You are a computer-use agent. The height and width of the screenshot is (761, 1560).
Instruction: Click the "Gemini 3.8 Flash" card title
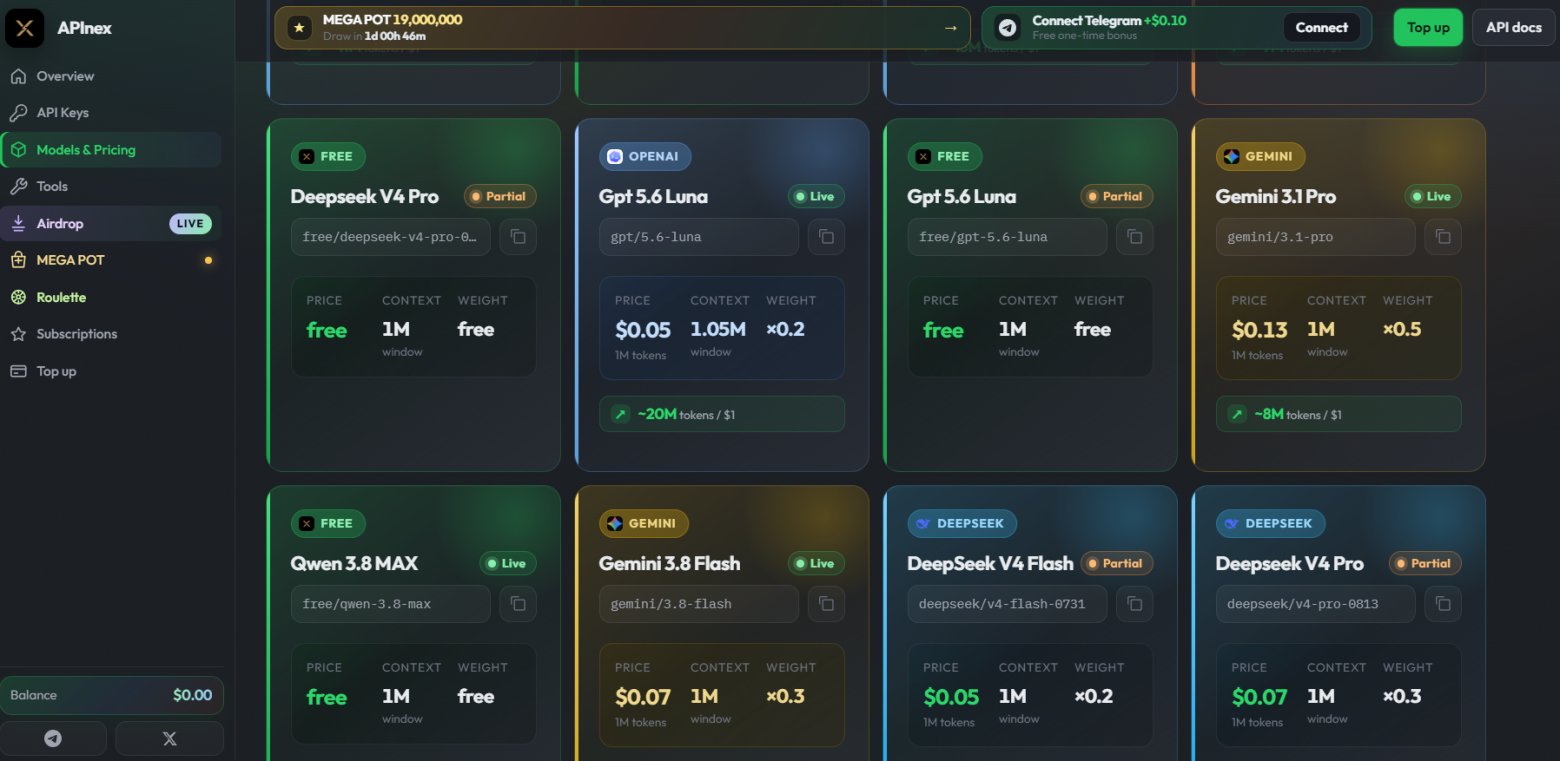click(670, 564)
